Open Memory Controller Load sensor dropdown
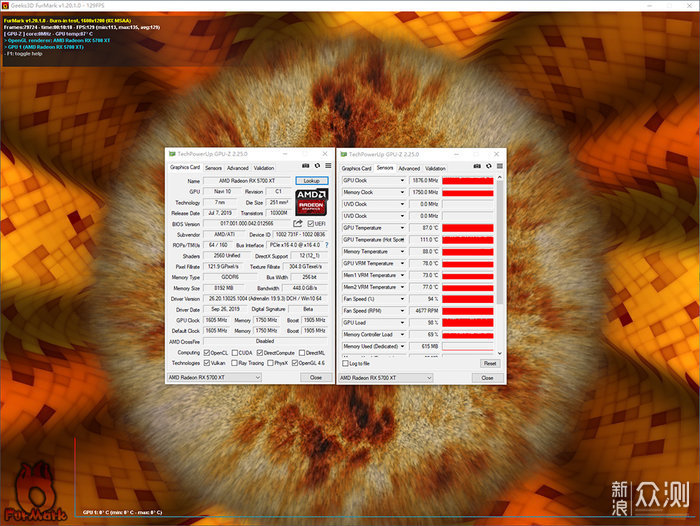The image size is (700, 526). point(402,334)
